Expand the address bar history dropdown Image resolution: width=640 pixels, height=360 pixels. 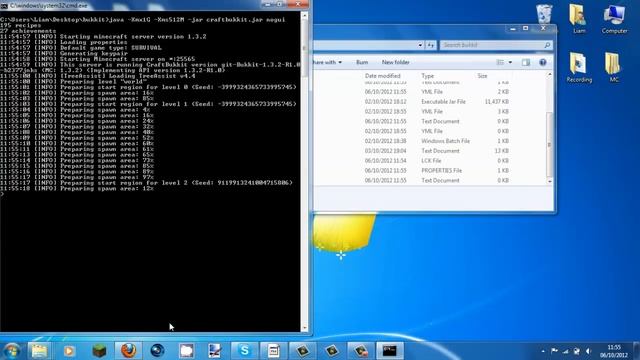[x=420, y=45]
